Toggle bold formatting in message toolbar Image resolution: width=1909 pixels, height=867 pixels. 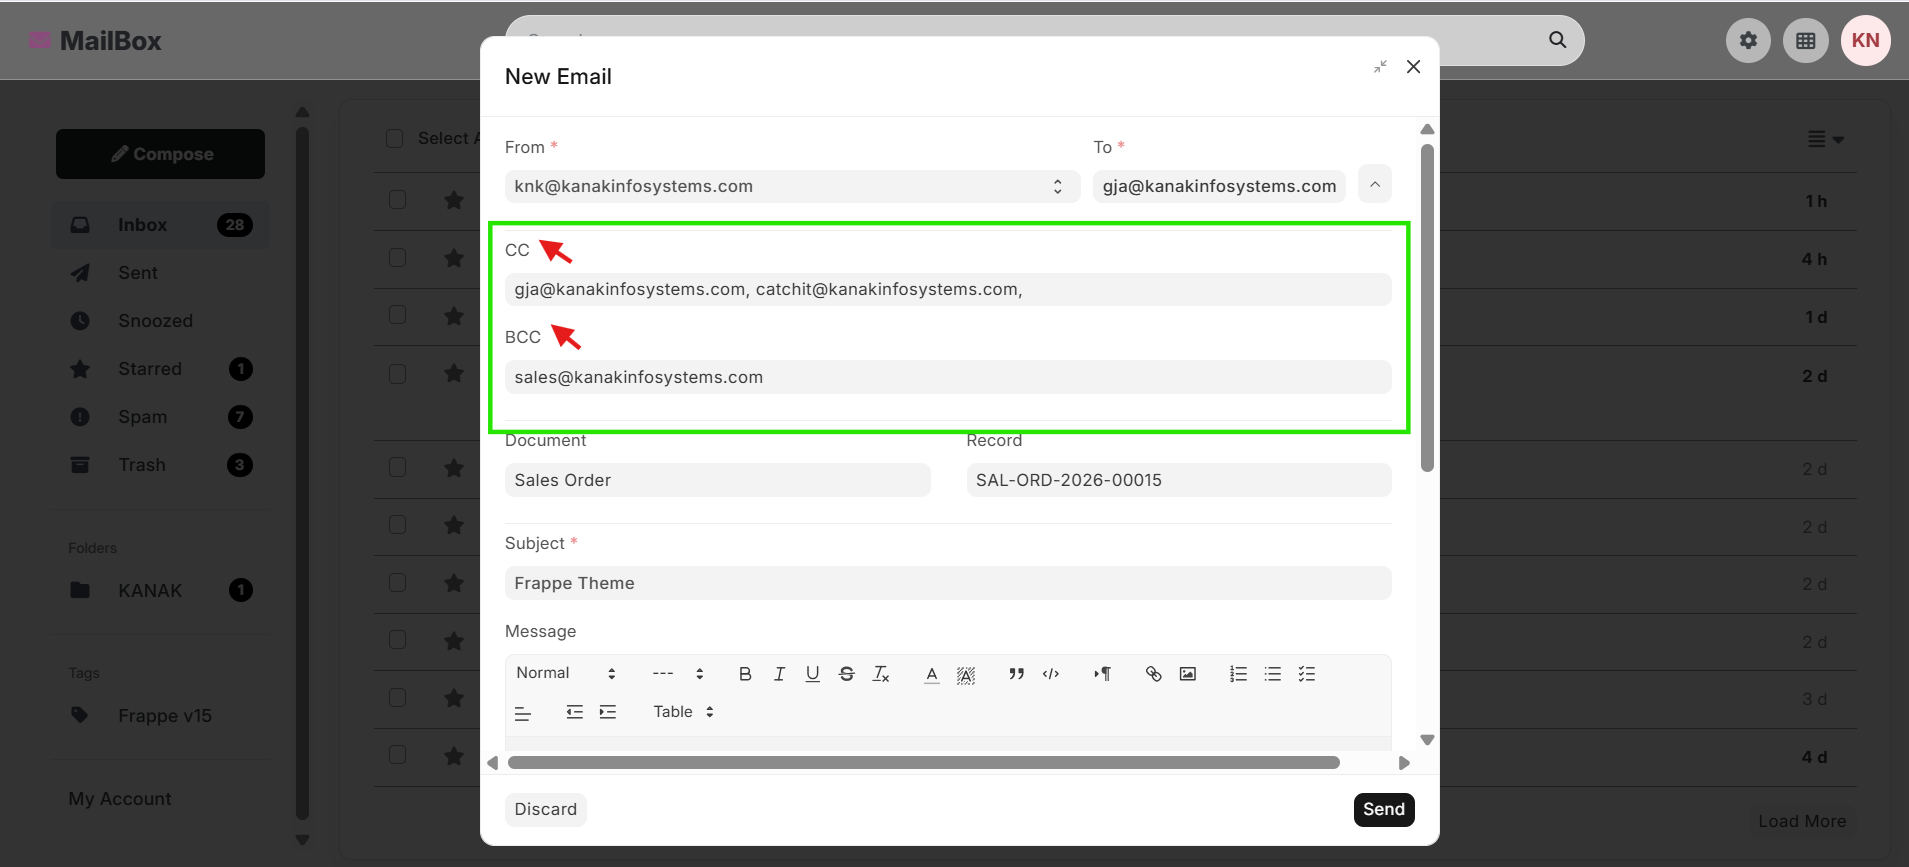tap(745, 674)
